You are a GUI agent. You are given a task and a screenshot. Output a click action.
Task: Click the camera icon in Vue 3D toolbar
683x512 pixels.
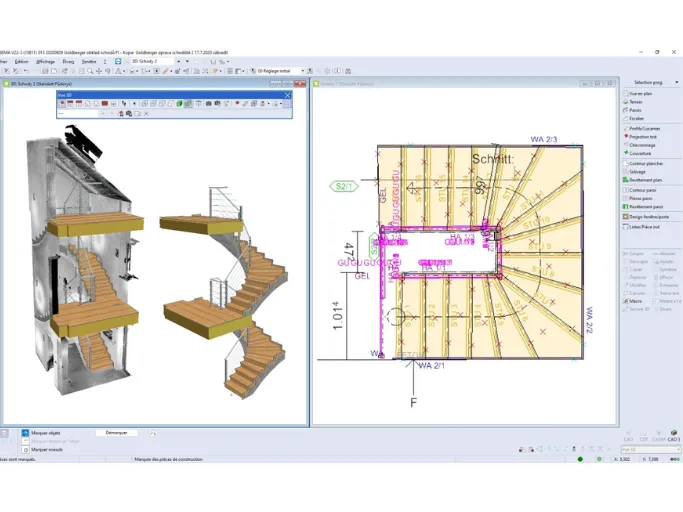click(209, 104)
